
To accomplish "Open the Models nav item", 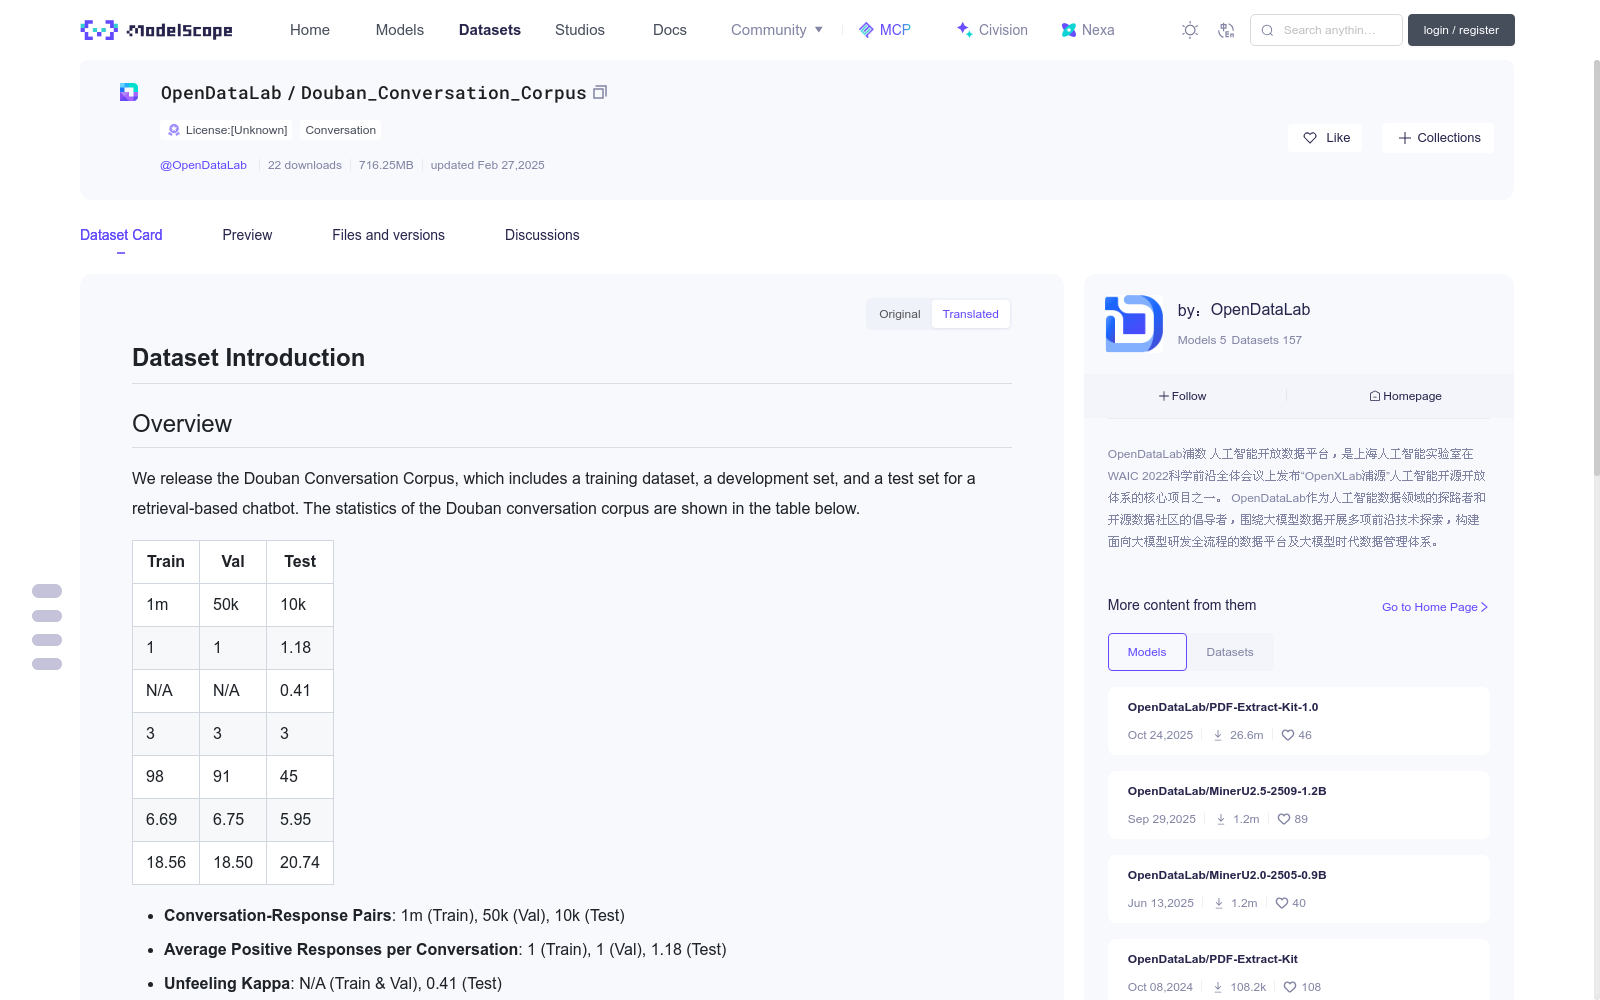I will pos(400,30).
